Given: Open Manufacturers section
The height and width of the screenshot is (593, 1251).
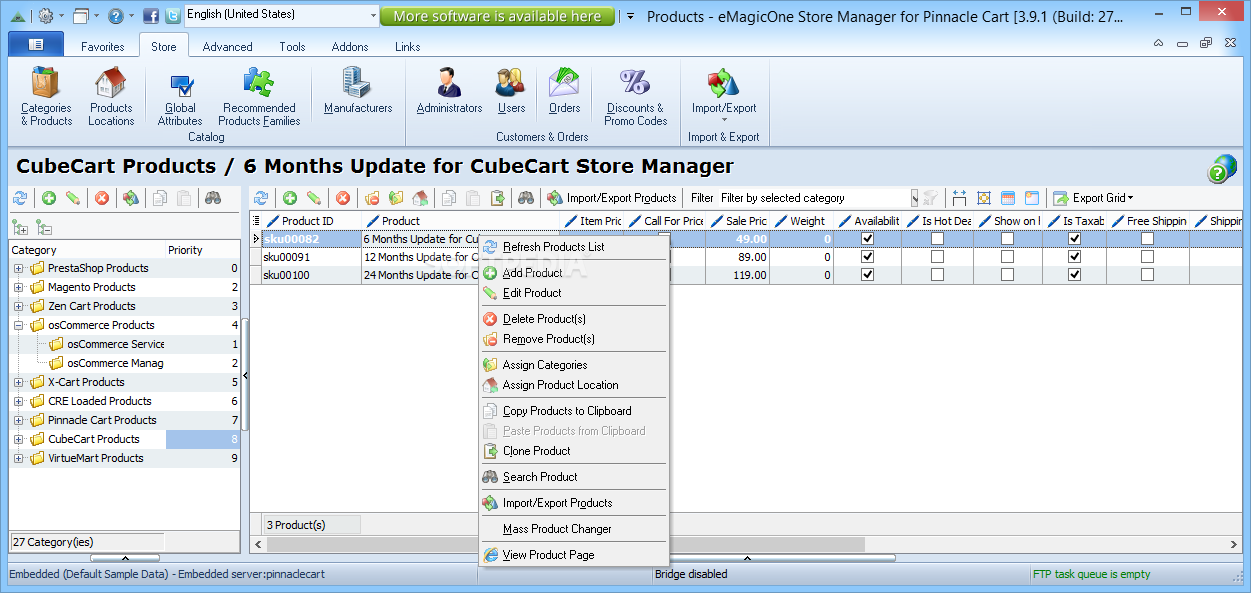Looking at the screenshot, I should (358, 91).
